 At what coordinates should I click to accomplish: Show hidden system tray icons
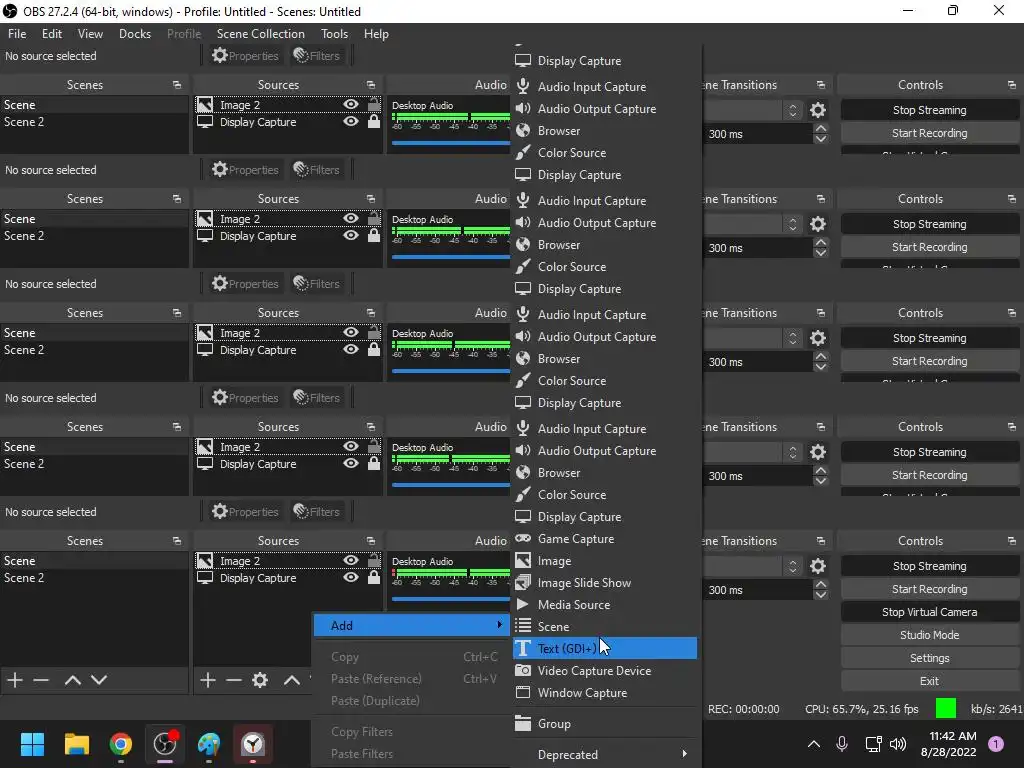coord(814,743)
